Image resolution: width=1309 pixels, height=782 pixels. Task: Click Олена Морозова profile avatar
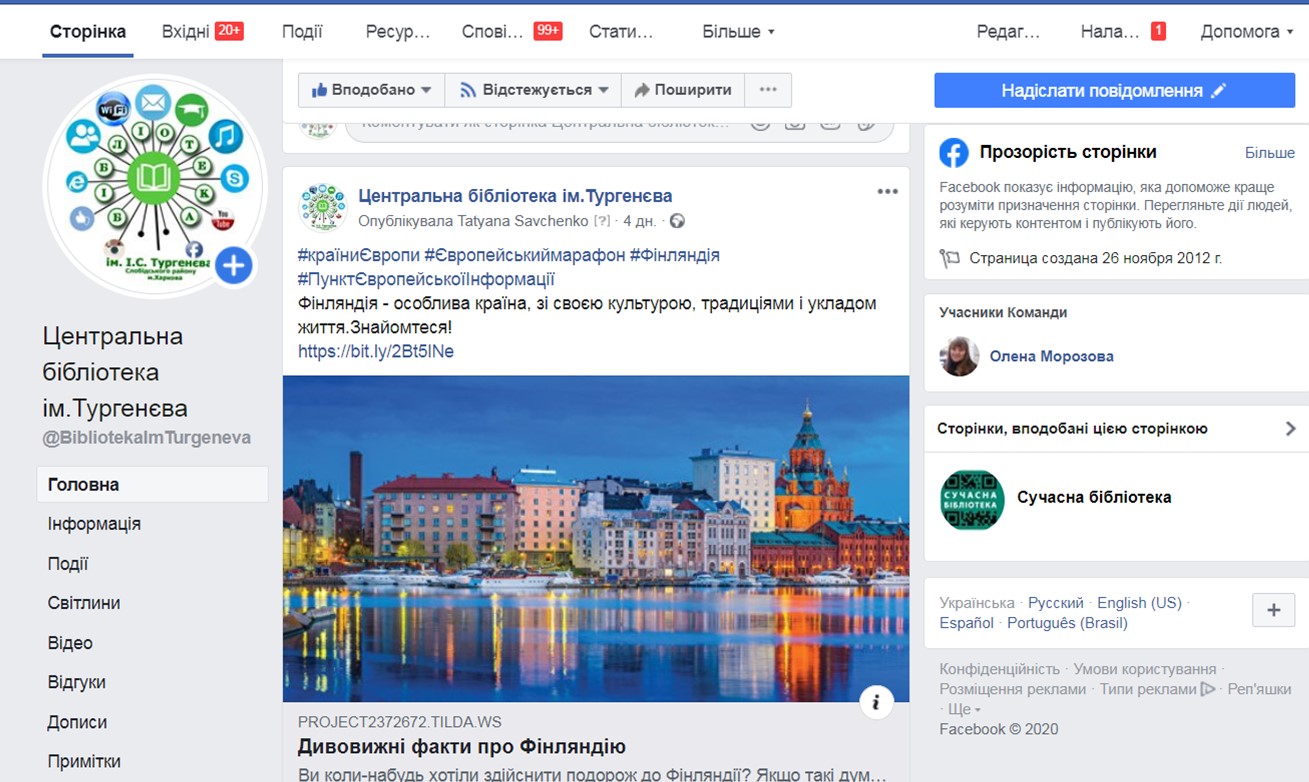(959, 356)
